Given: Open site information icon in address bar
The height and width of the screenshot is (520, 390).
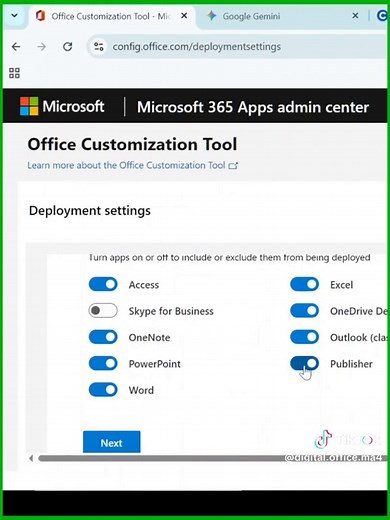Looking at the screenshot, I should point(99,47).
